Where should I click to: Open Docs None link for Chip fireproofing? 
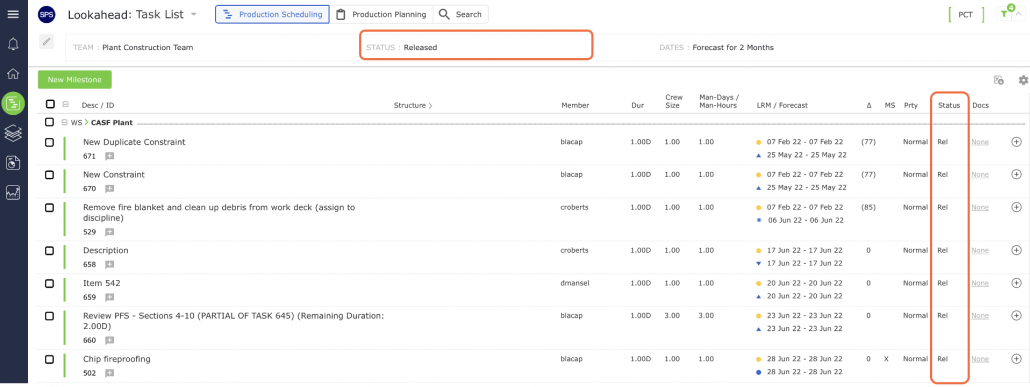point(979,359)
